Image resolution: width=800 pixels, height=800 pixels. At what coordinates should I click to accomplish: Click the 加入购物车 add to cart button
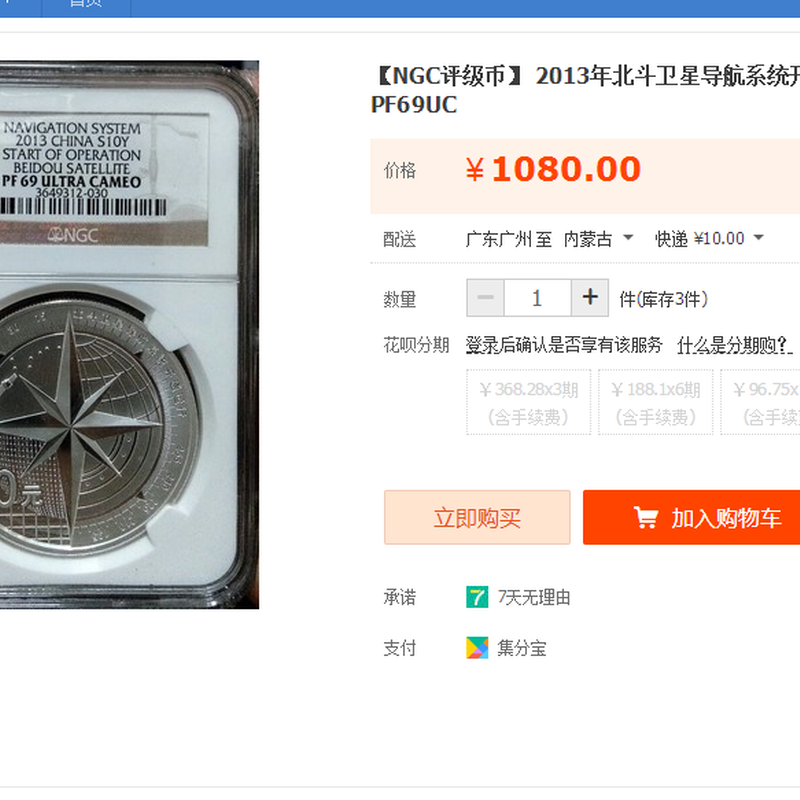pyautogui.click(x=691, y=517)
